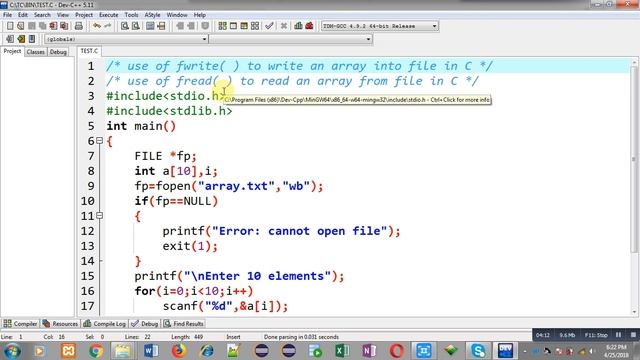Click the New file toolbar icon
This screenshot has height=360, width=640.
point(10,26)
